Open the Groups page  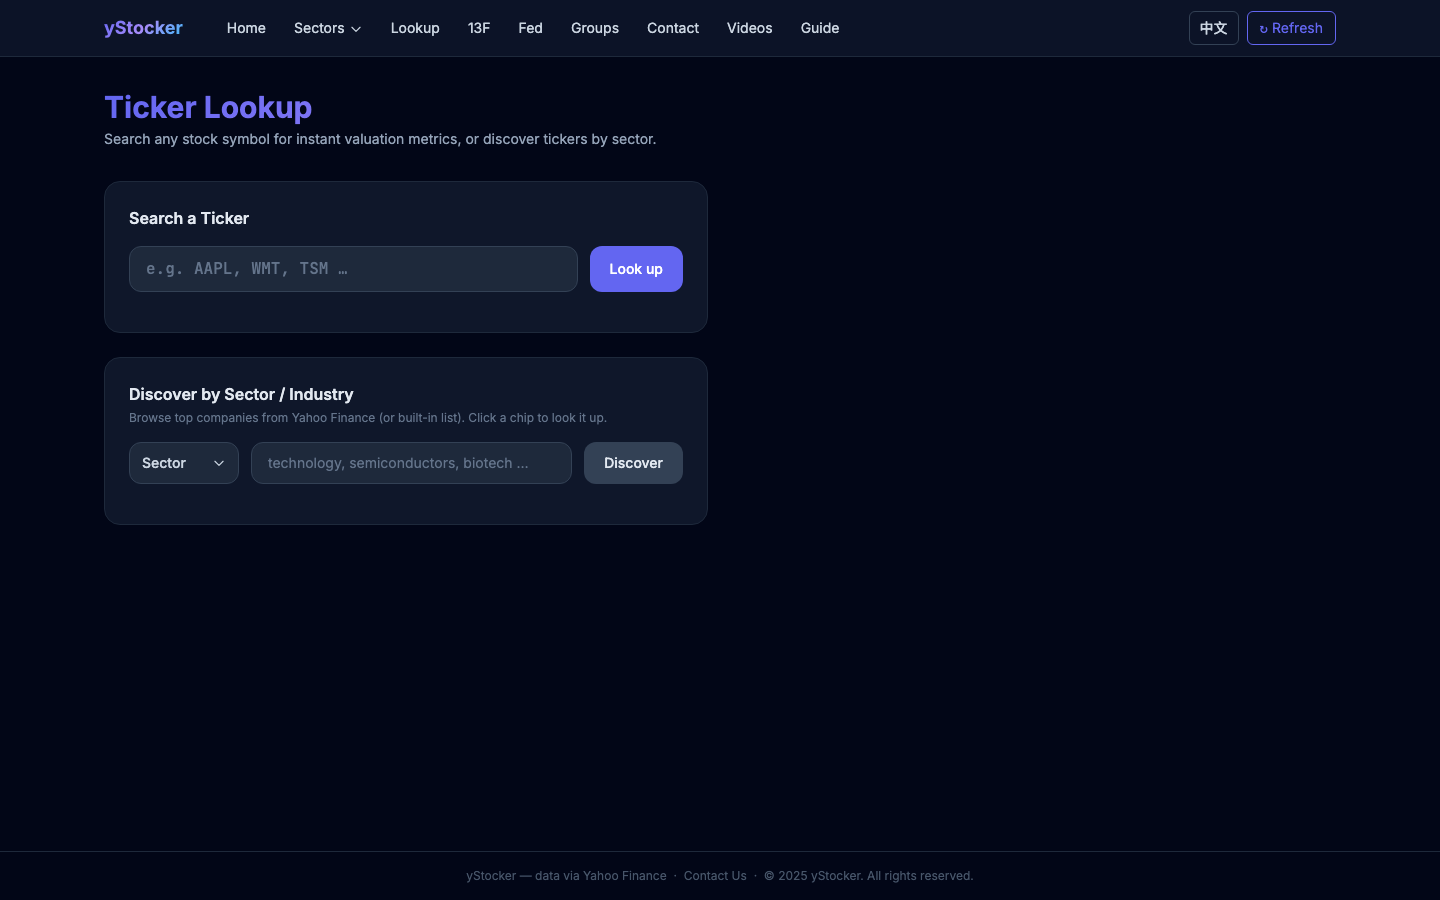[594, 28]
